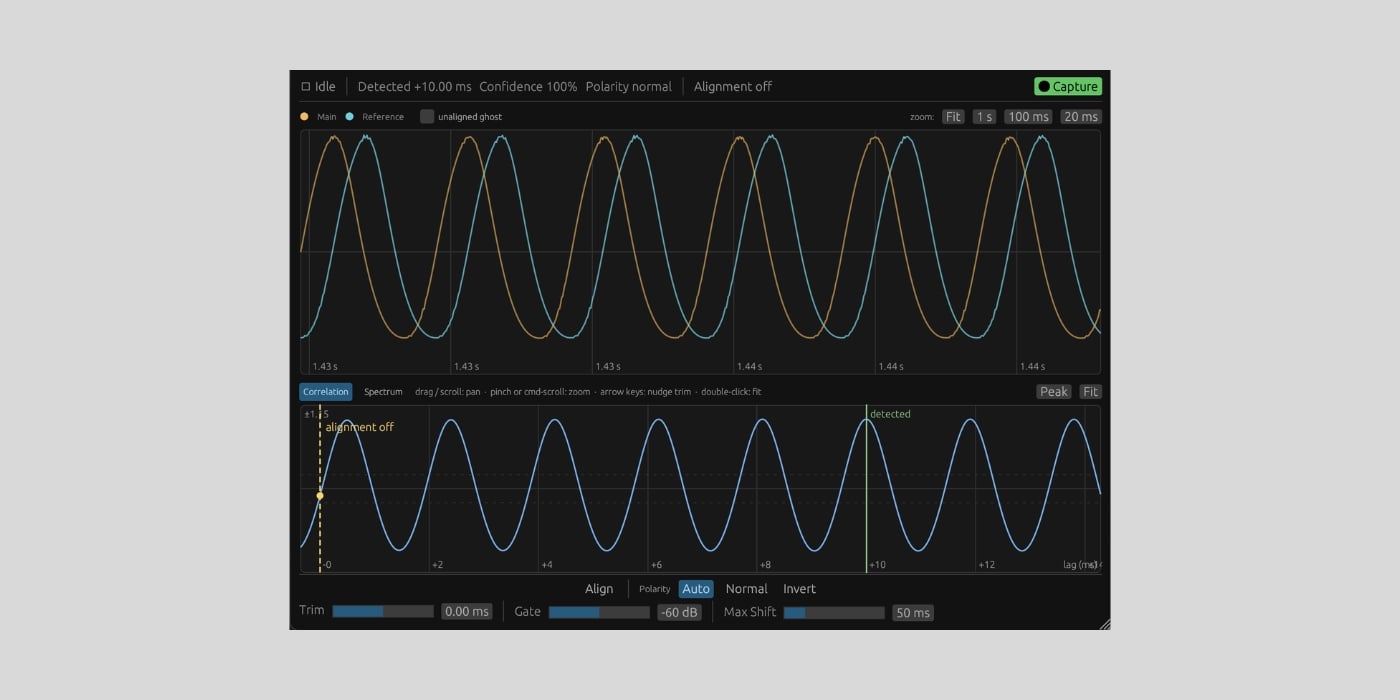
Task: Click the Max Shift slider
Action: point(834,612)
